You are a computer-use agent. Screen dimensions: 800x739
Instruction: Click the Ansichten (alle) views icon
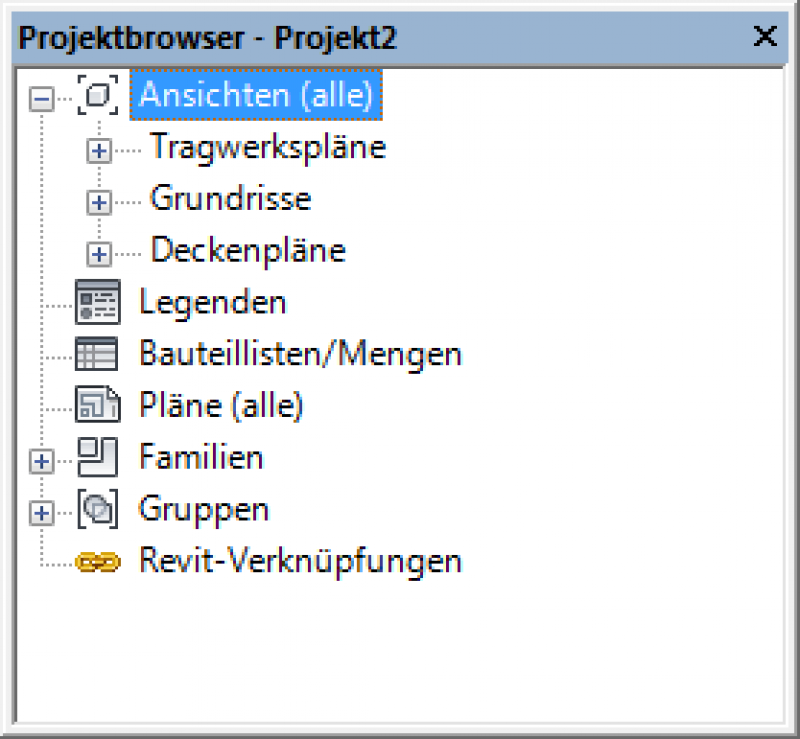(97, 95)
